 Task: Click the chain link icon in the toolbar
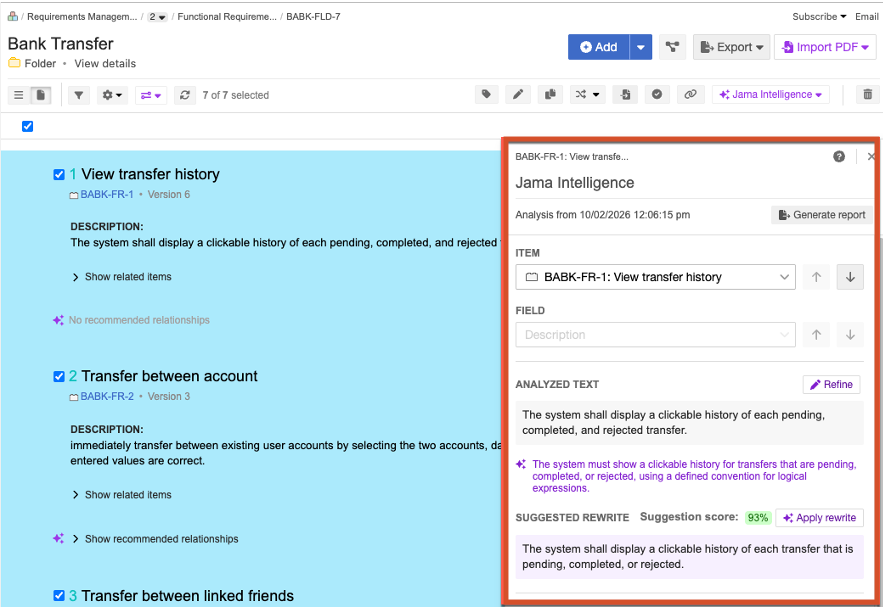(x=690, y=95)
